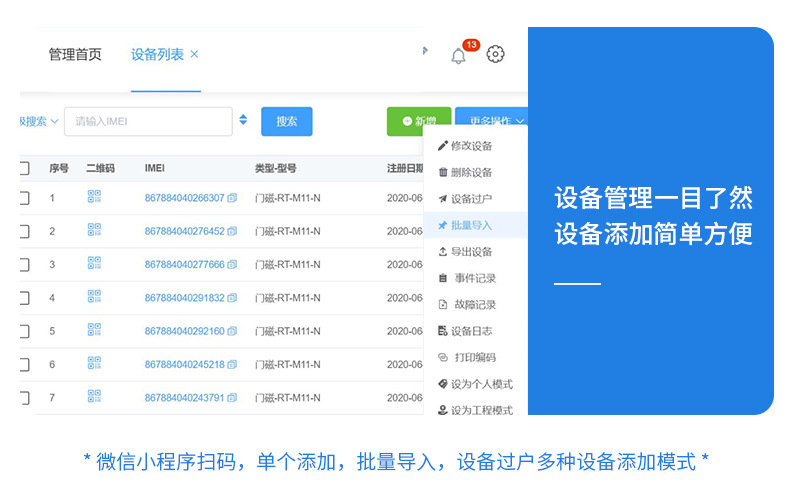Check the checkbox for row 6
The image size is (790, 485).
(x=24, y=364)
